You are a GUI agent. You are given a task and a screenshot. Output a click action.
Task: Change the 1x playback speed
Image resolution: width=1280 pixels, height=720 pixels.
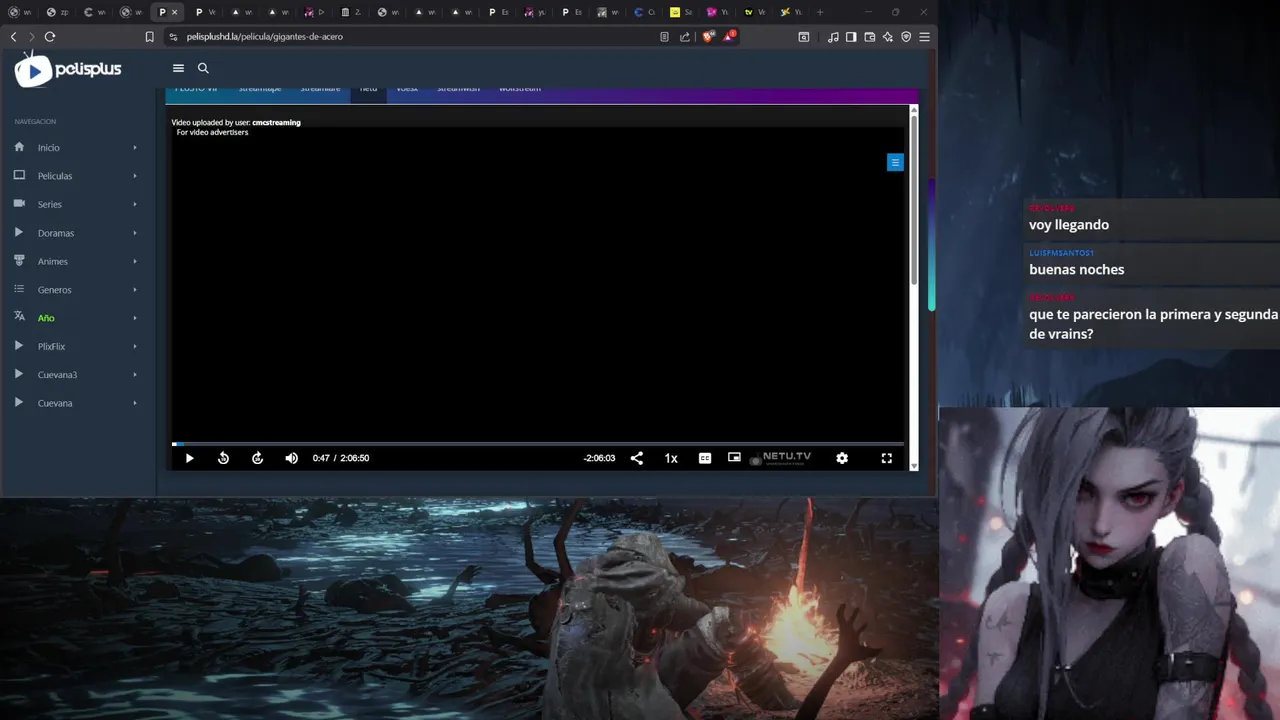[x=671, y=458]
